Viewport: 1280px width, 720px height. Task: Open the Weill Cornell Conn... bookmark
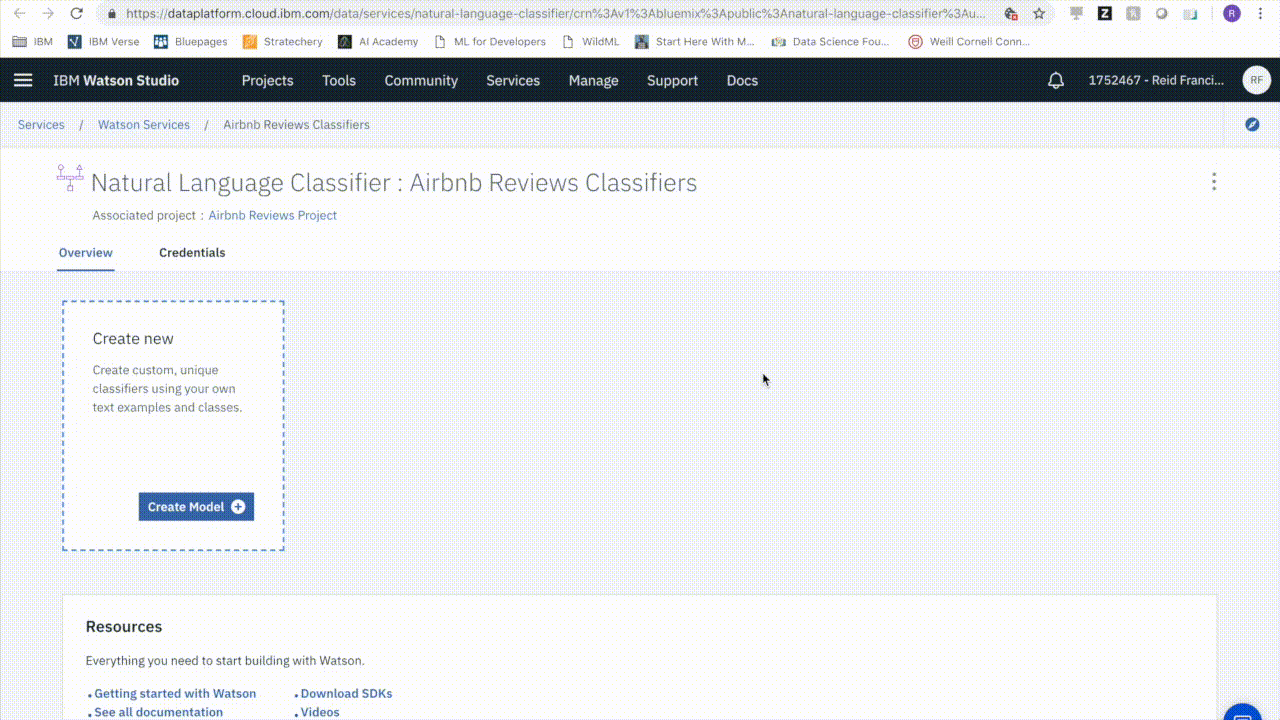pyautogui.click(x=969, y=42)
